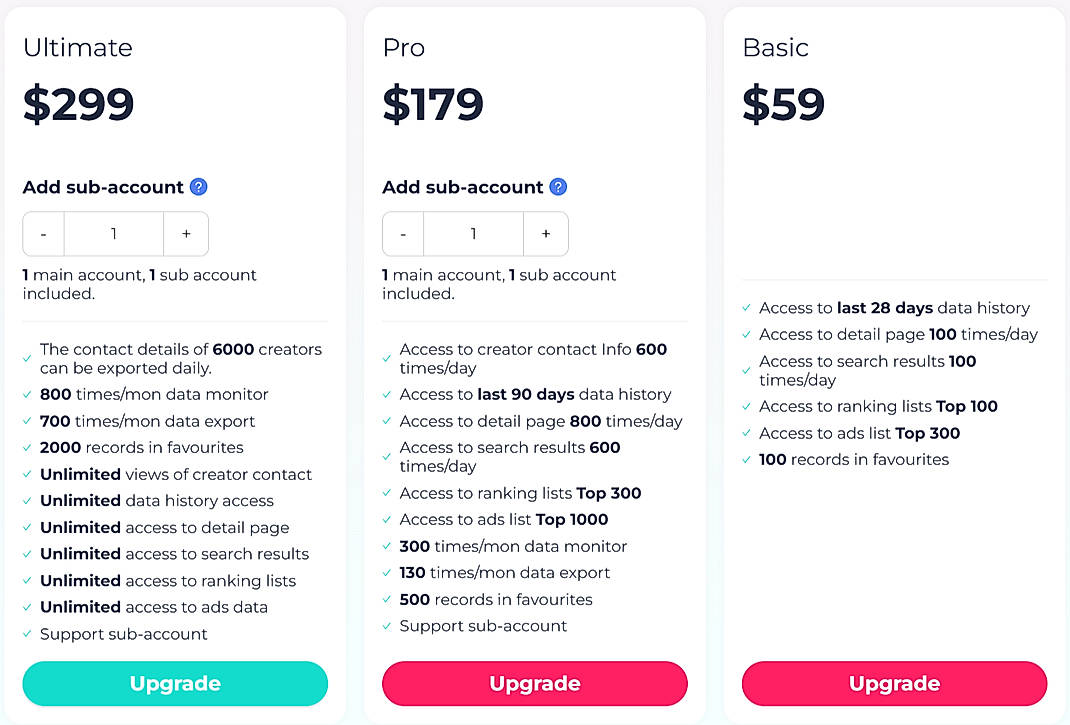
Task: Click the Pro plan sub-account help icon
Action: [x=558, y=187]
